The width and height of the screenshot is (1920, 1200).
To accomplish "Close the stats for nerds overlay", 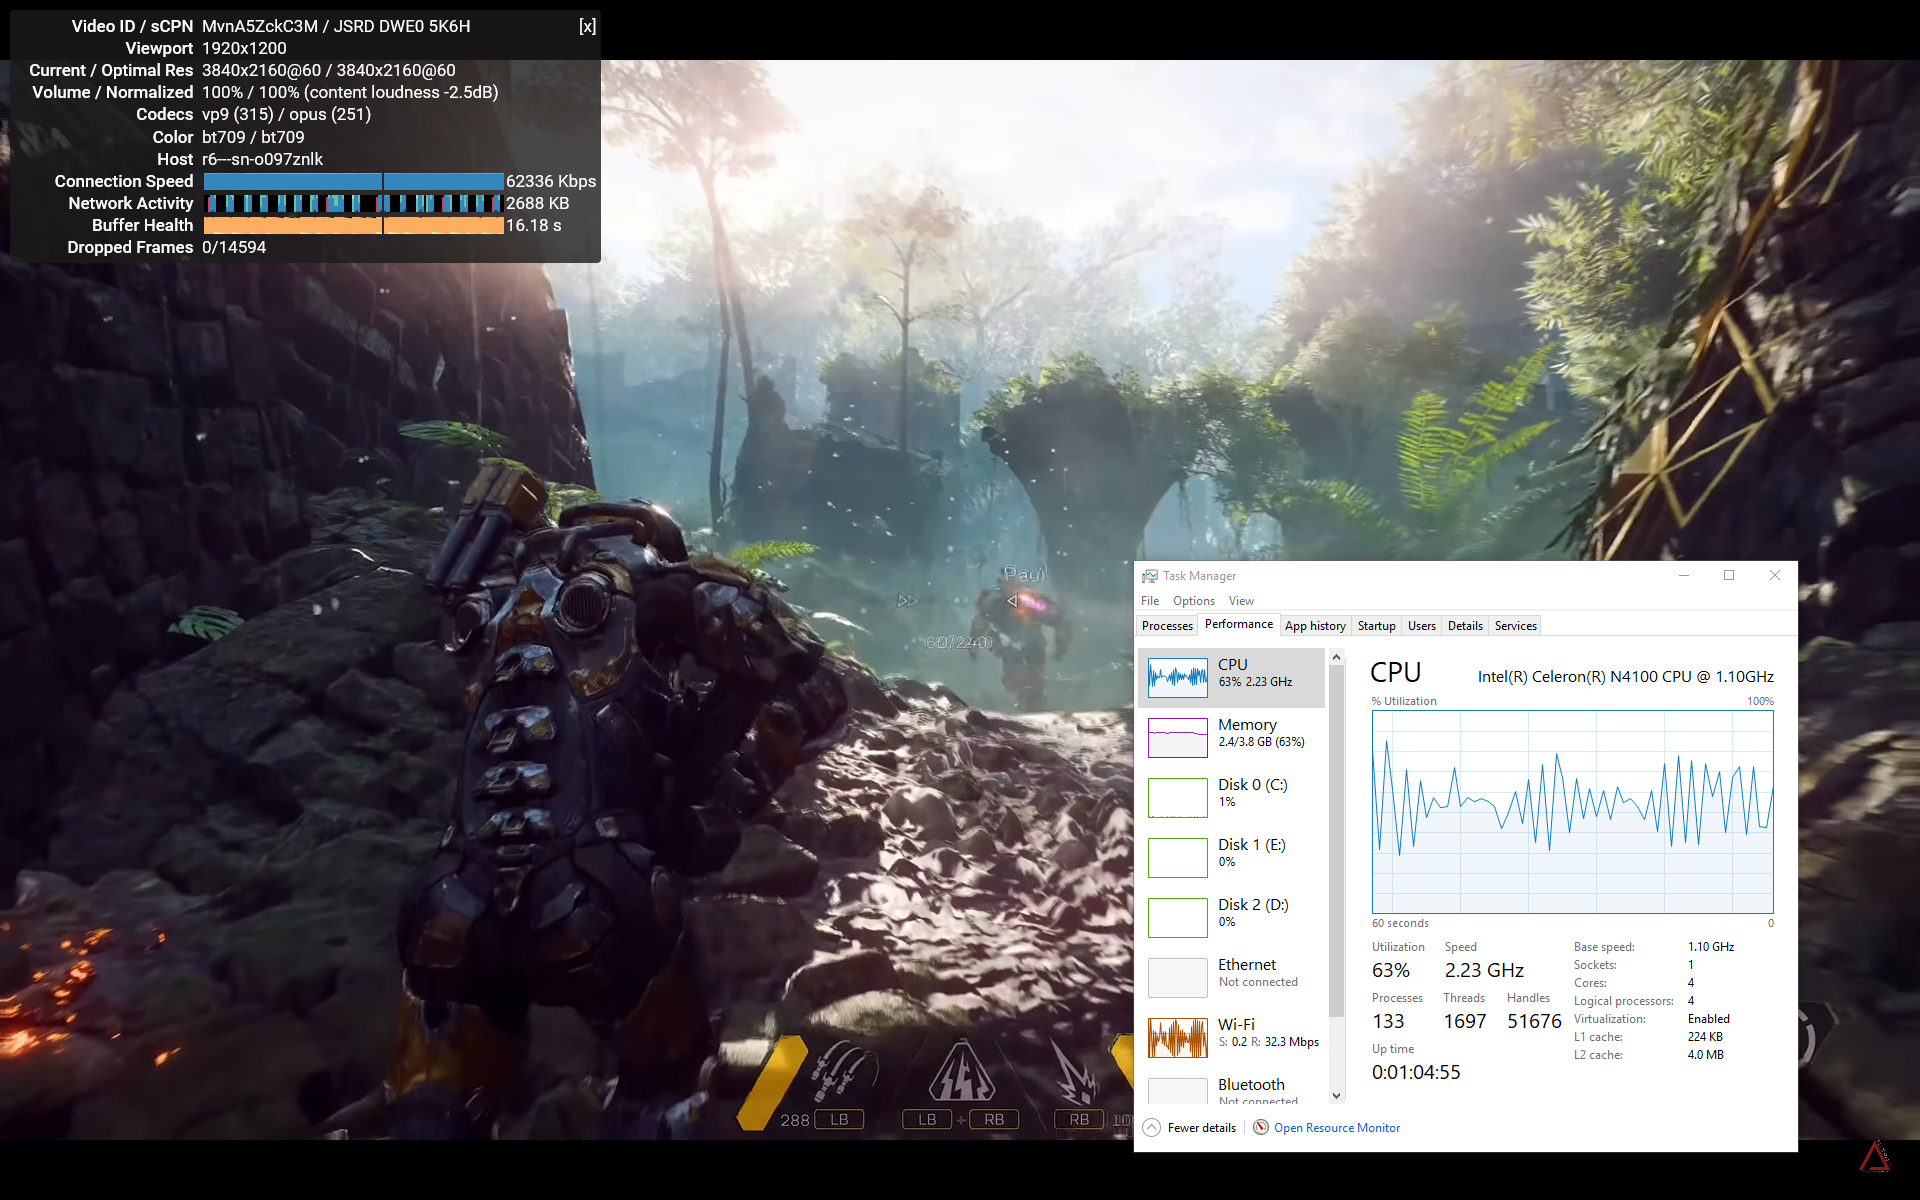I will tap(587, 27).
